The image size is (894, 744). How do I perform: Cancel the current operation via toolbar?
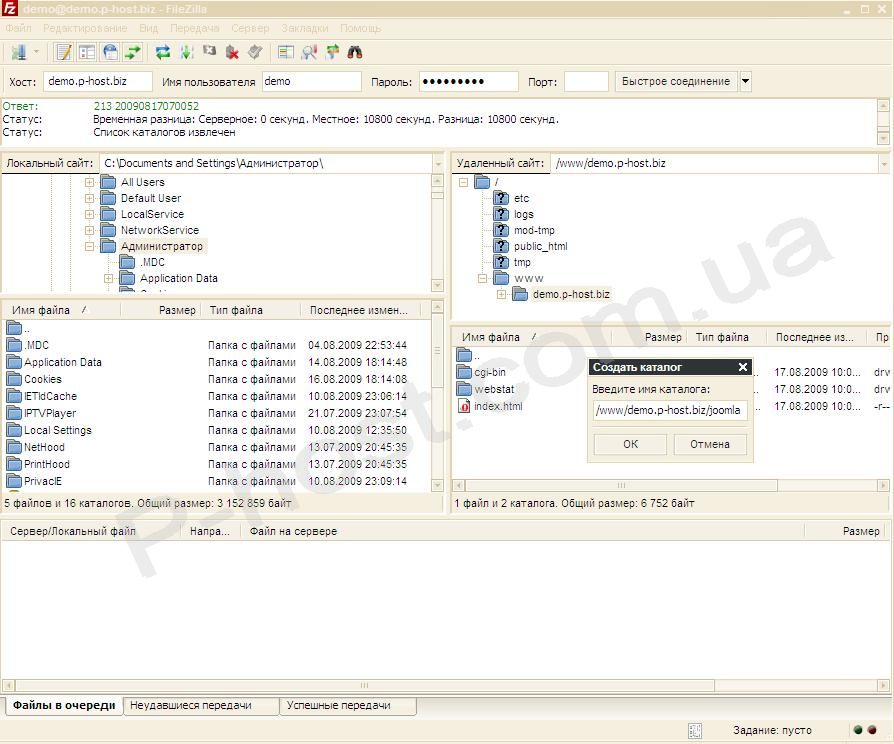click(x=209, y=51)
